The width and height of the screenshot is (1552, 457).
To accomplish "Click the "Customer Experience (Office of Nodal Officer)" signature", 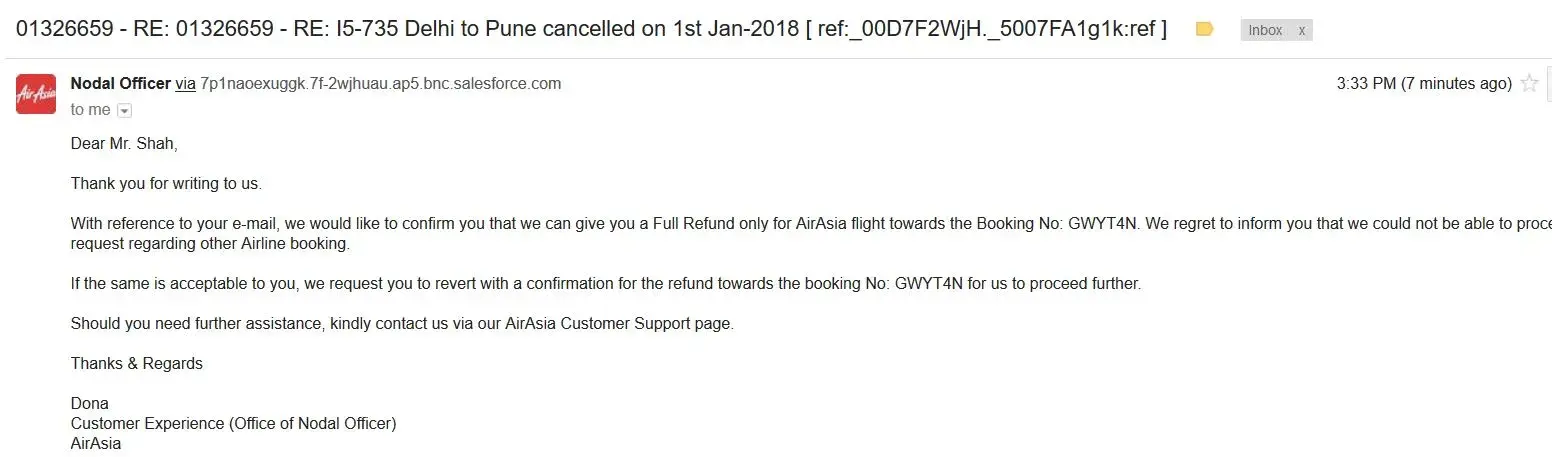I will pyautogui.click(x=234, y=424).
